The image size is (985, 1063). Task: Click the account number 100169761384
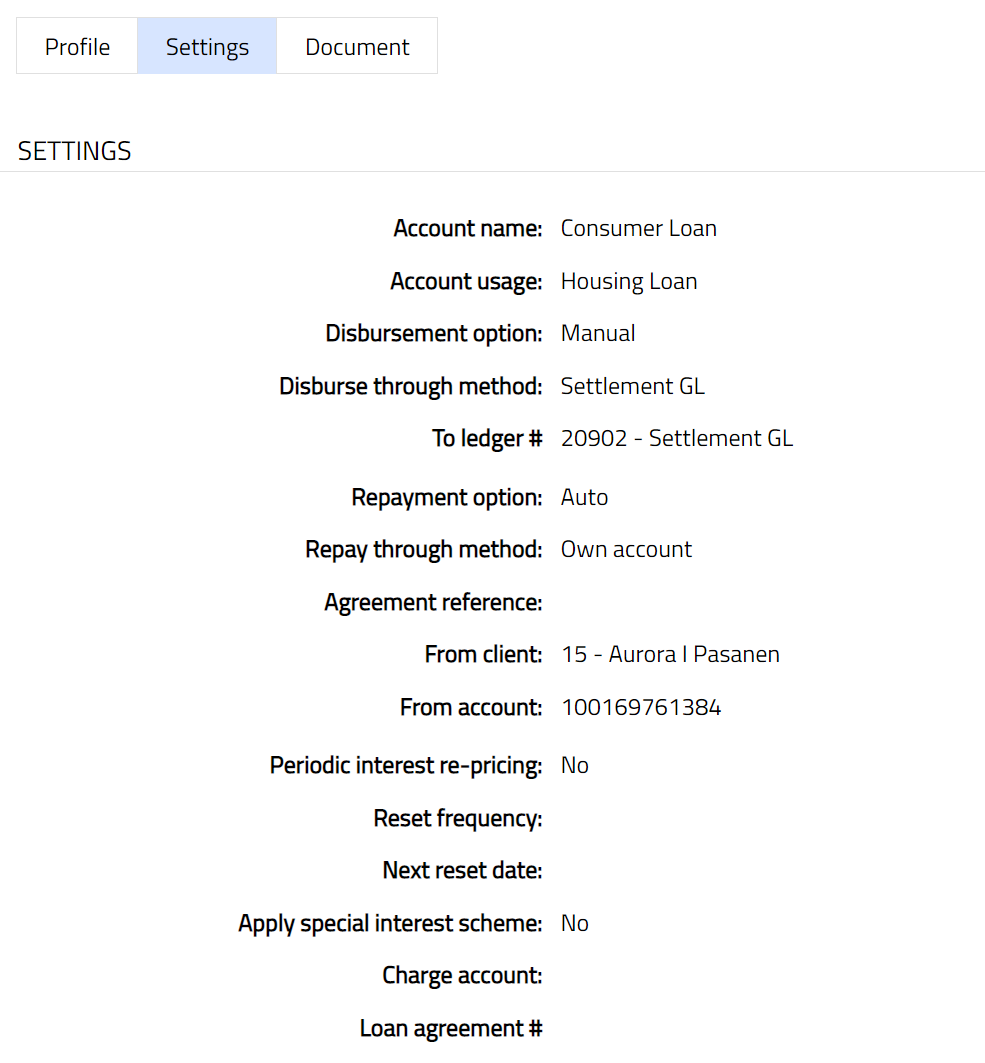click(x=640, y=707)
